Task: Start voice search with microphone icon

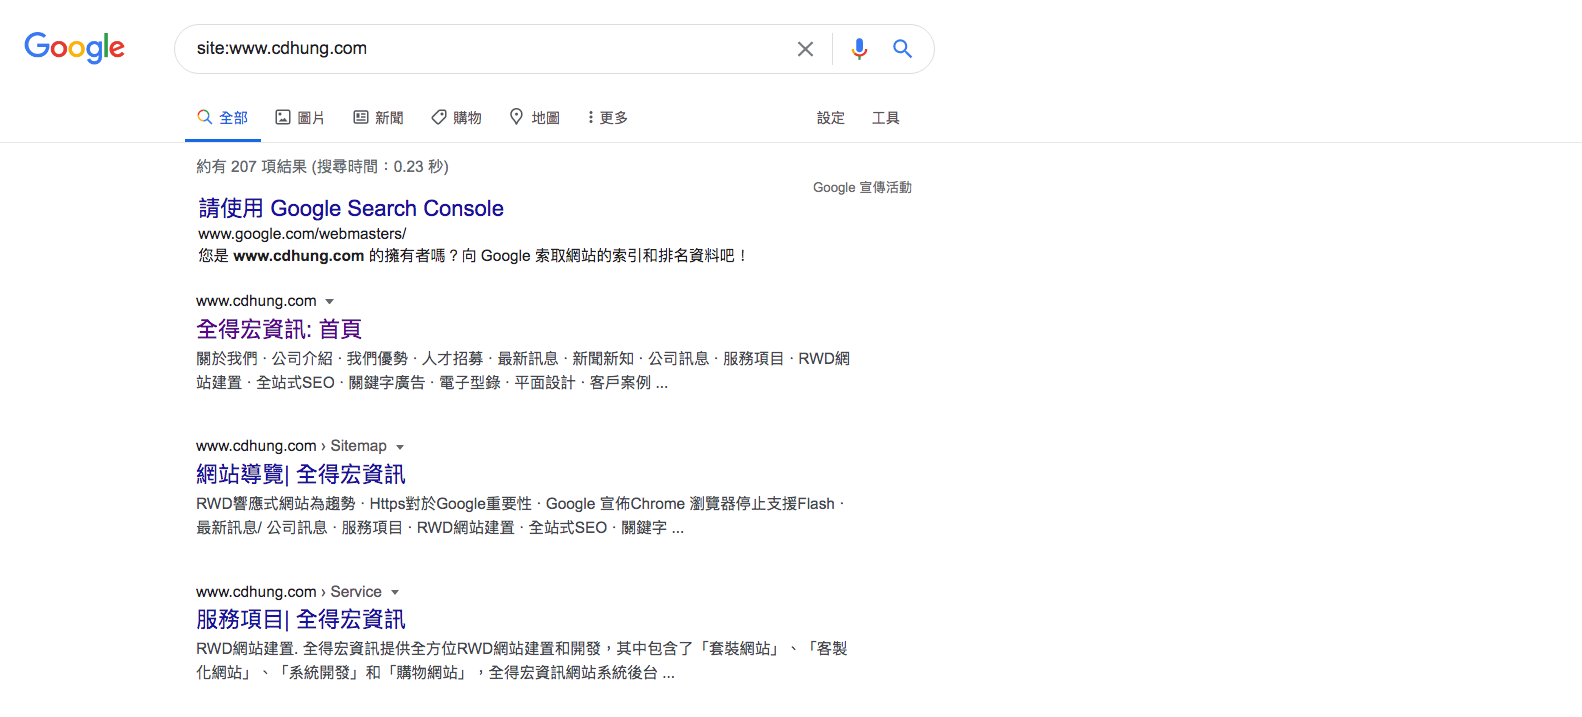Action: (859, 49)
